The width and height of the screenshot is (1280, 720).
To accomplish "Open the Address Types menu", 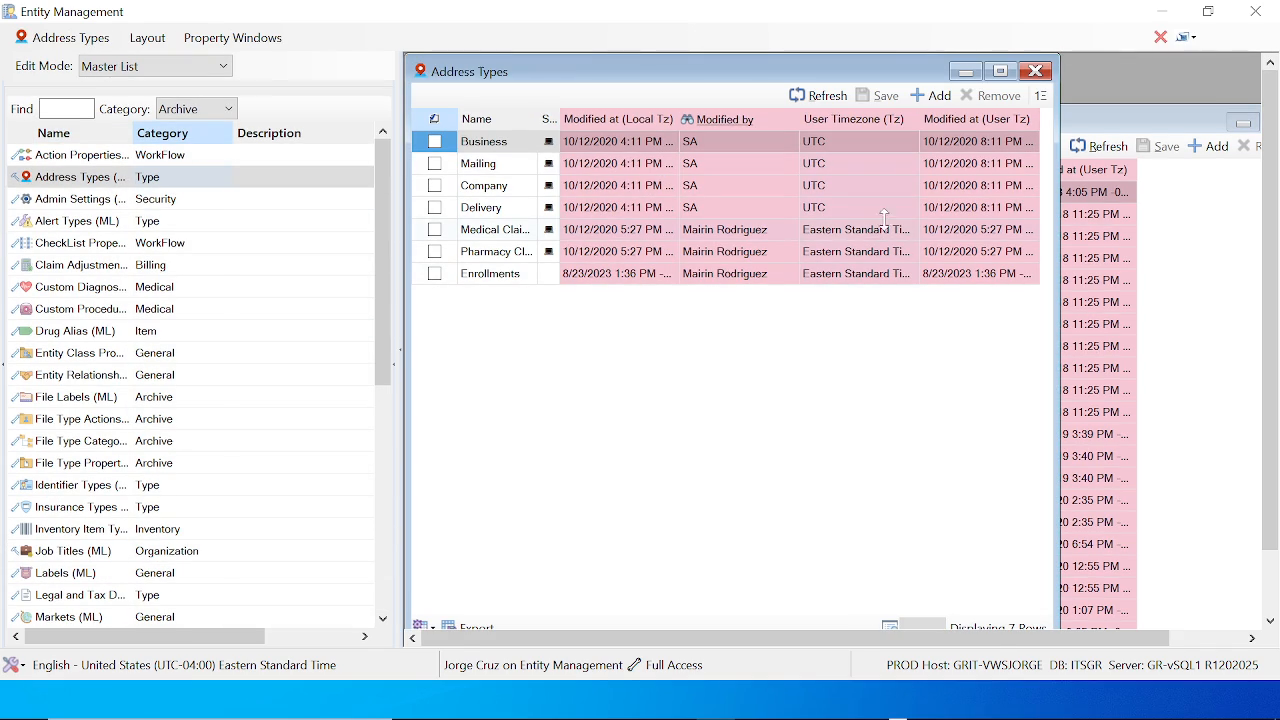I will [x=62, y=38].
